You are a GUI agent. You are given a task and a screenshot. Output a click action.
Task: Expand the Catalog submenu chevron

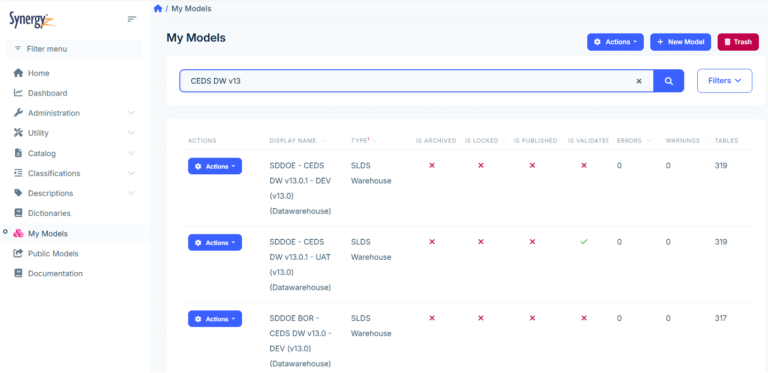click(131, 153)
